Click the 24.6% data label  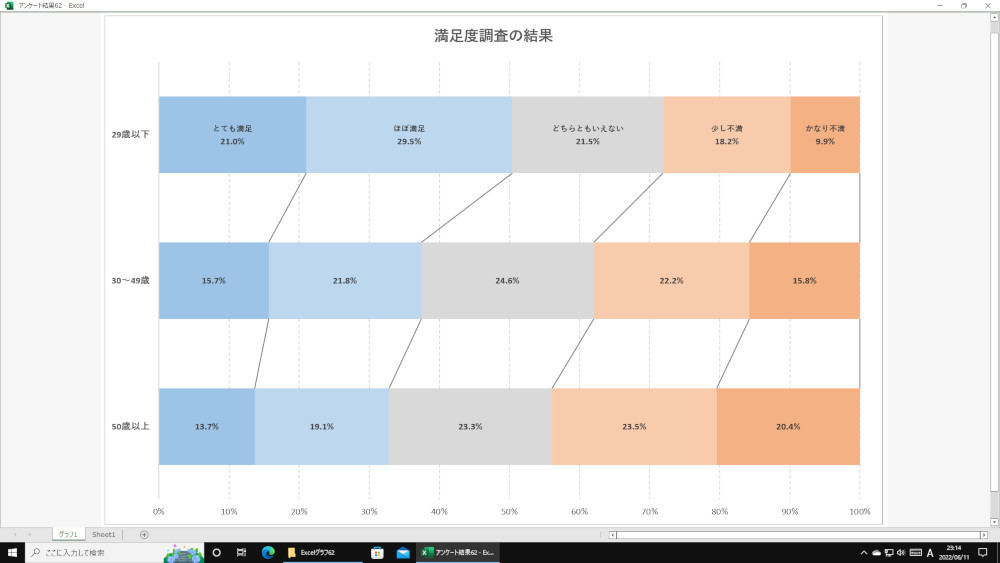507,281
